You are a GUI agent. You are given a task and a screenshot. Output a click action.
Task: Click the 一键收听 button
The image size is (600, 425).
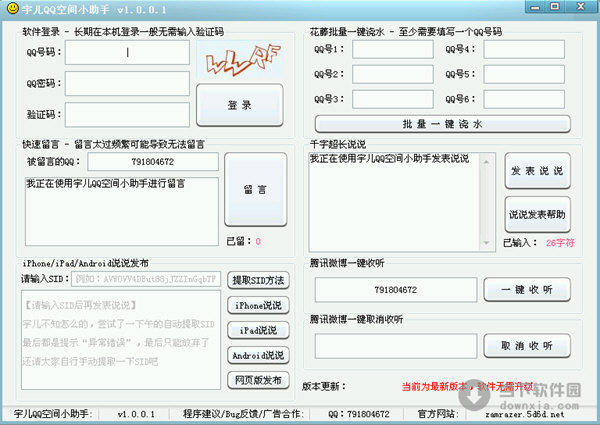click(x=527, y=290)
